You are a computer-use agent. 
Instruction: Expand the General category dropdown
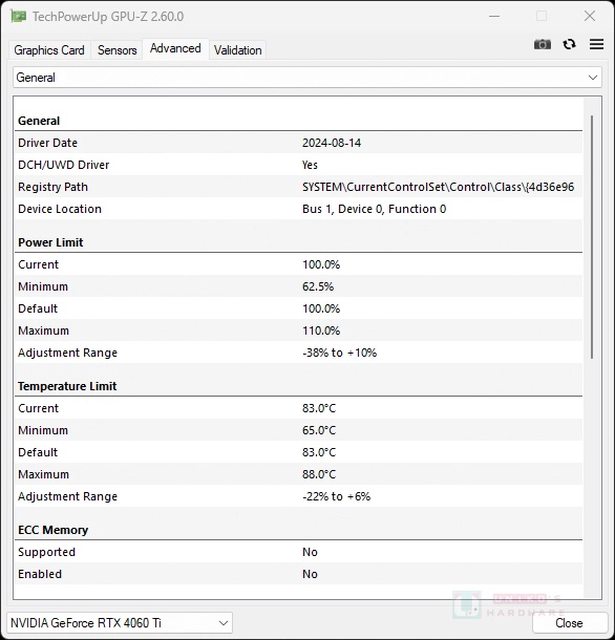[x=307, y=77]
